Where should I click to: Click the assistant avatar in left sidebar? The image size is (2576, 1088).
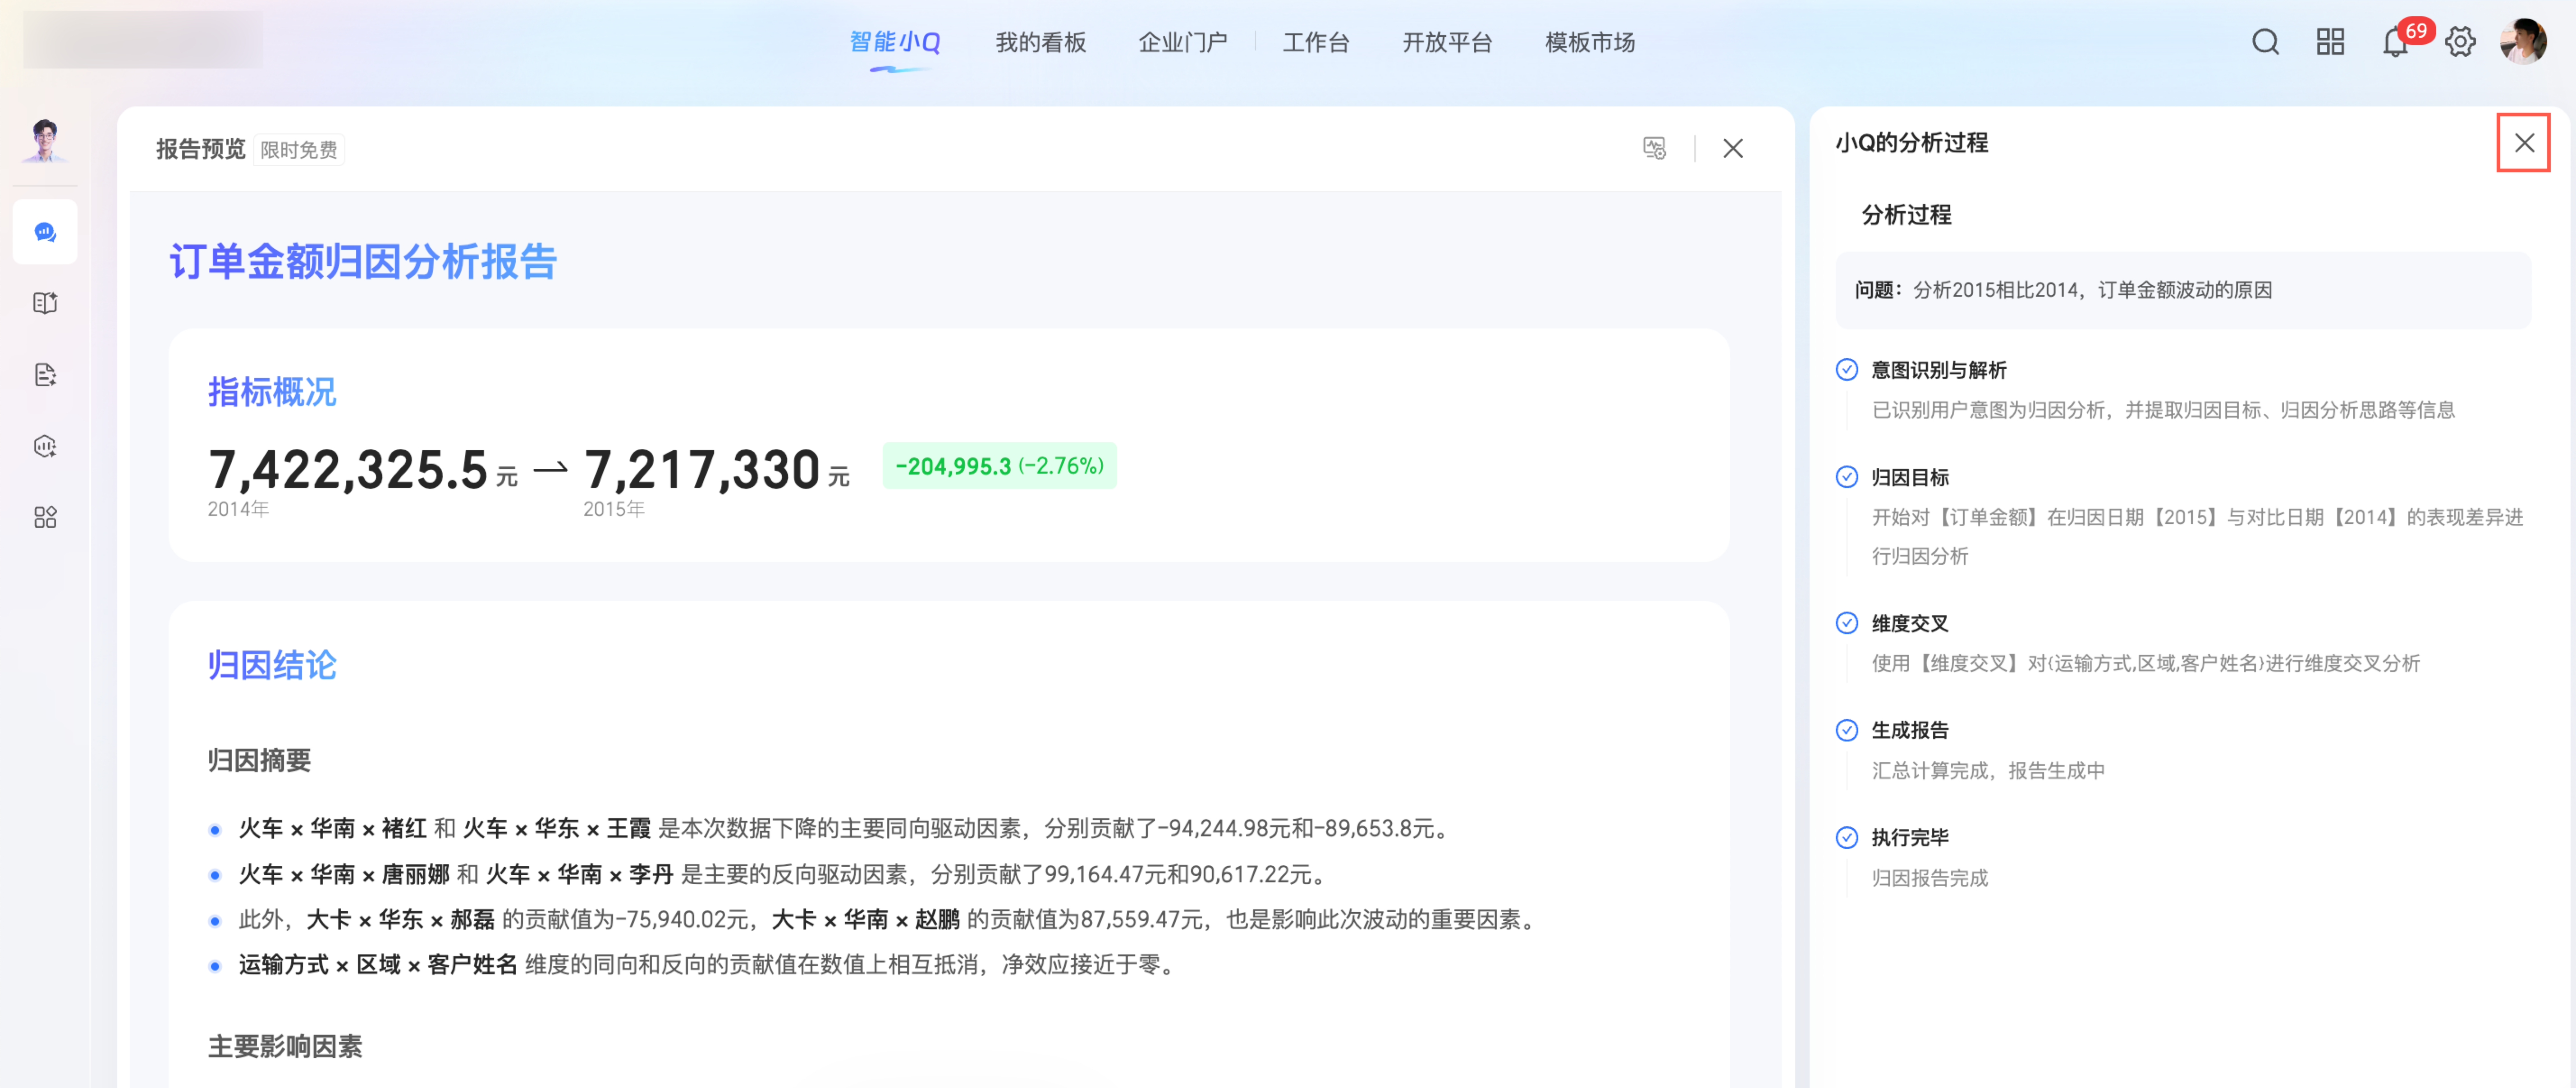point(45,140)
